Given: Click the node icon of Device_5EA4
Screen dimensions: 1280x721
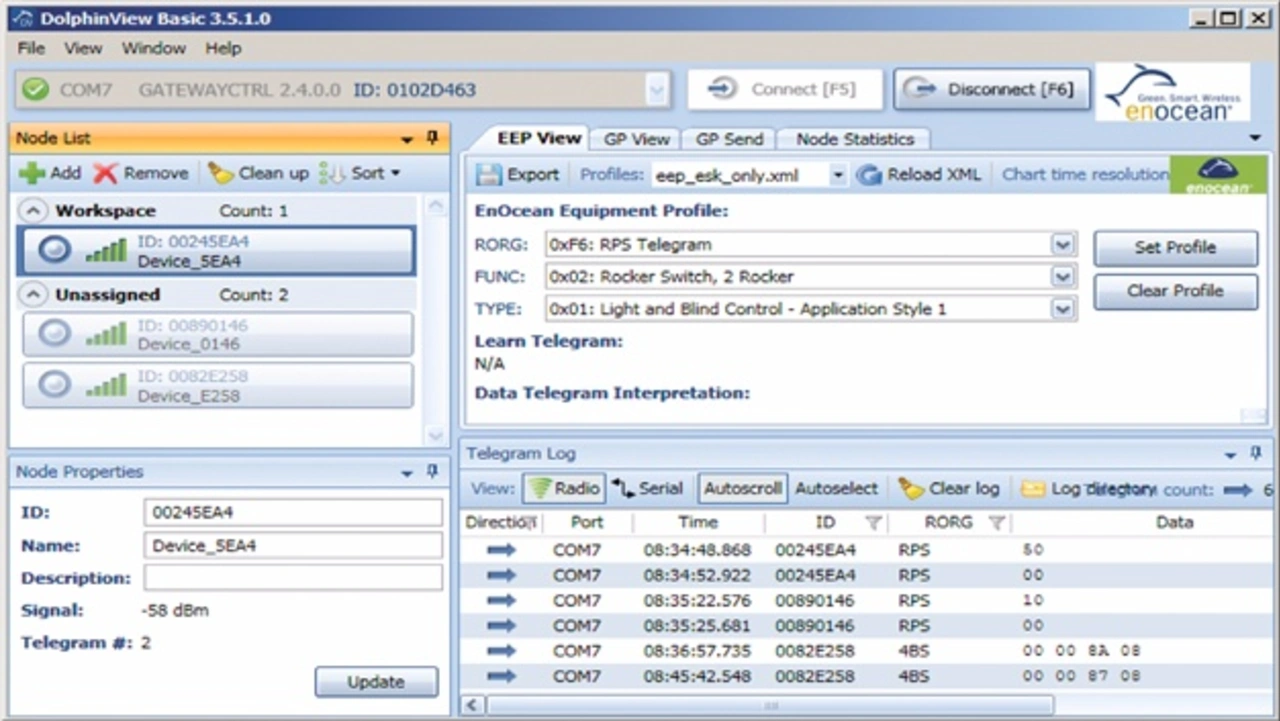Looking at the screenshot, I should pyautogui.click(x=55, y=250).
